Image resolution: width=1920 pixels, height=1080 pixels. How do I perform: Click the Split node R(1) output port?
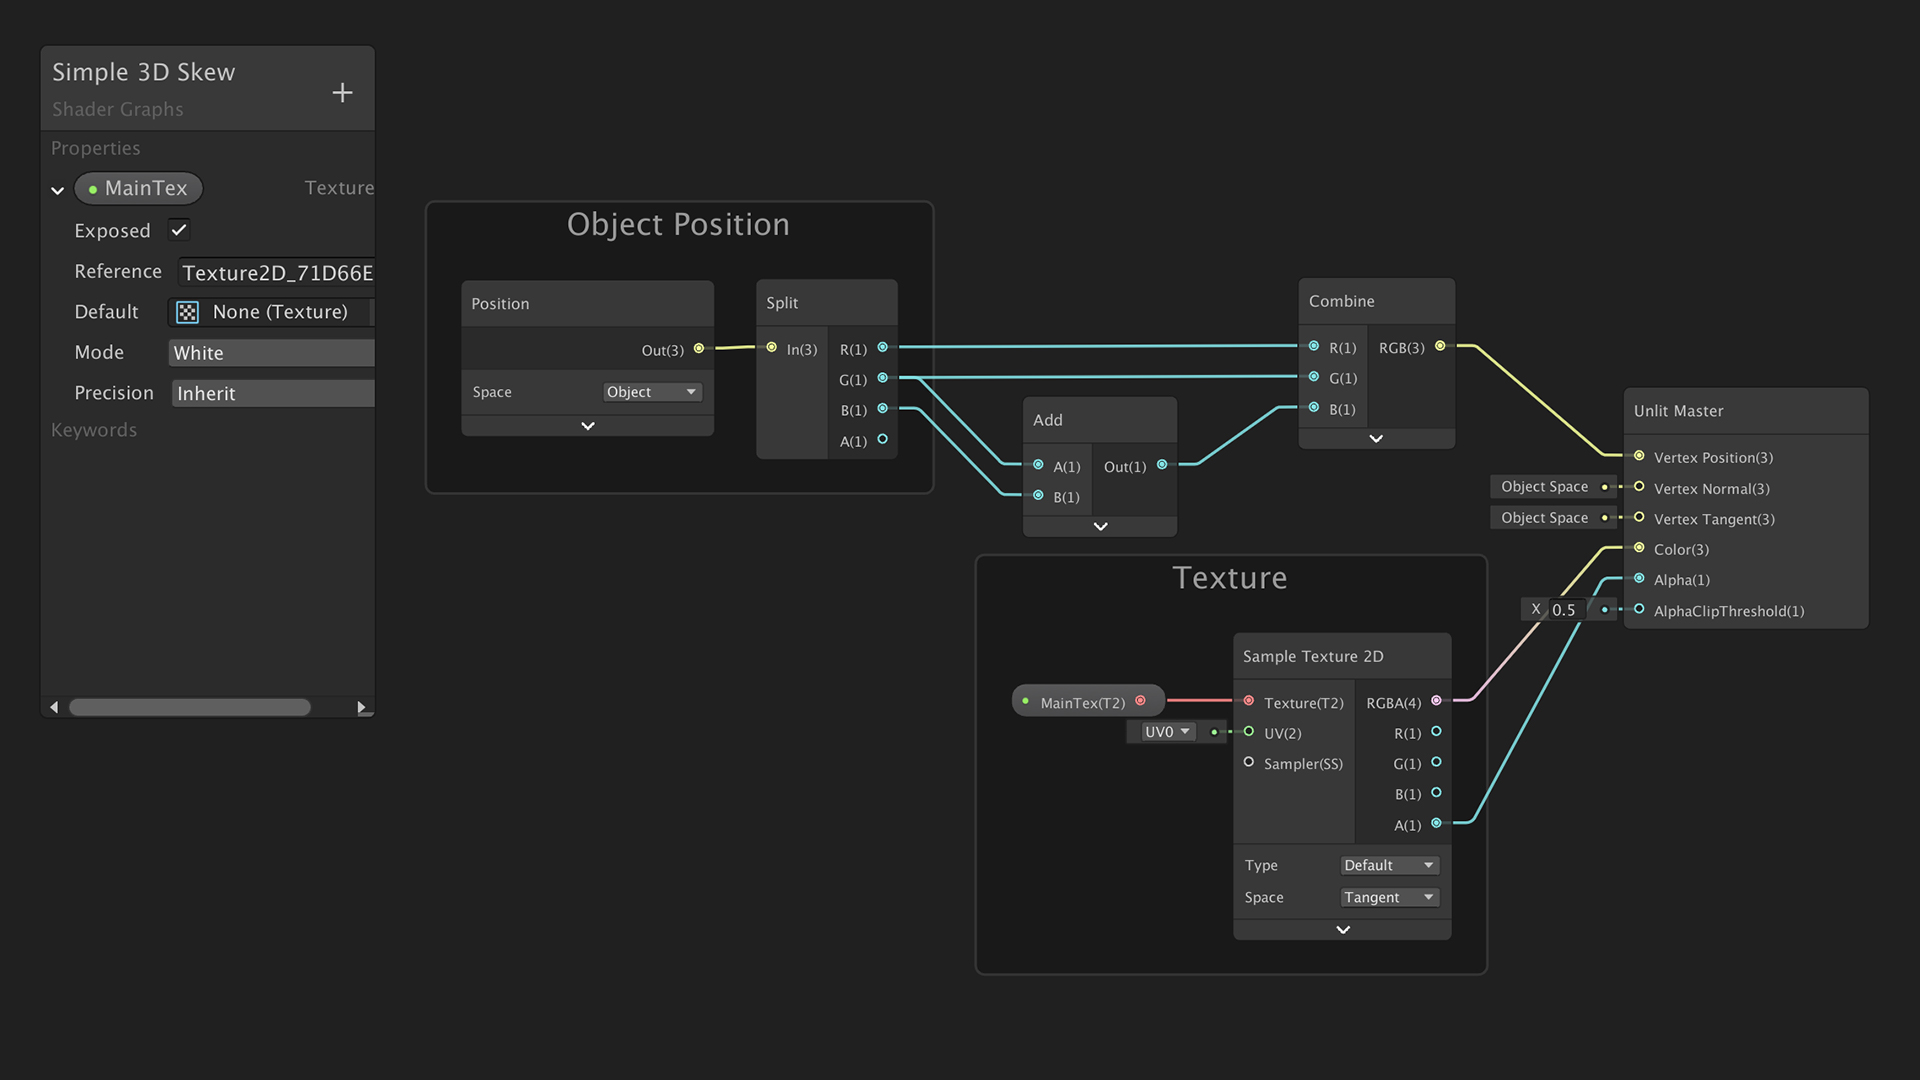click(883, 347)
